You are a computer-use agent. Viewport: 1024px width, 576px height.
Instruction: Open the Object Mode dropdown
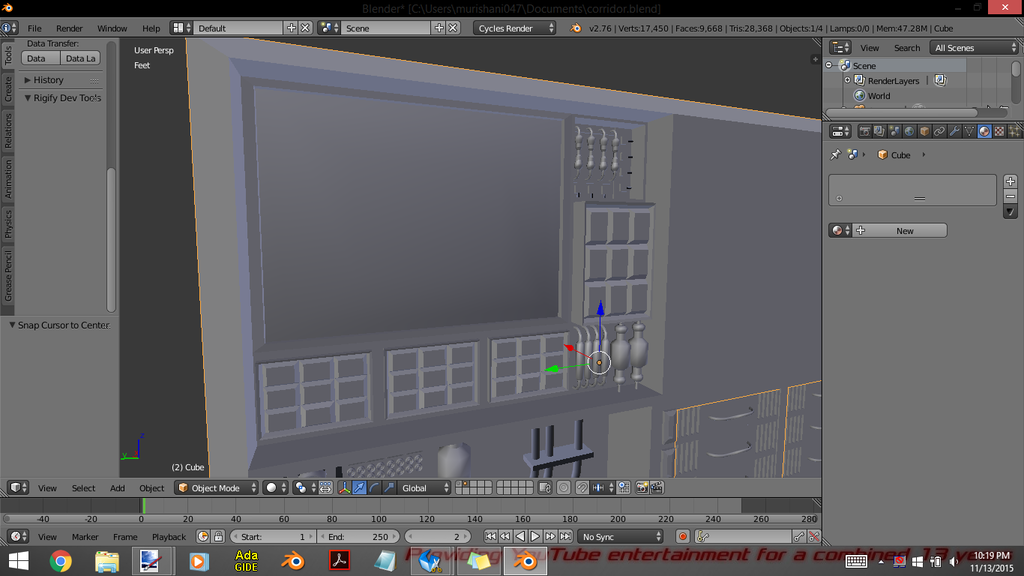pos(216,488)
